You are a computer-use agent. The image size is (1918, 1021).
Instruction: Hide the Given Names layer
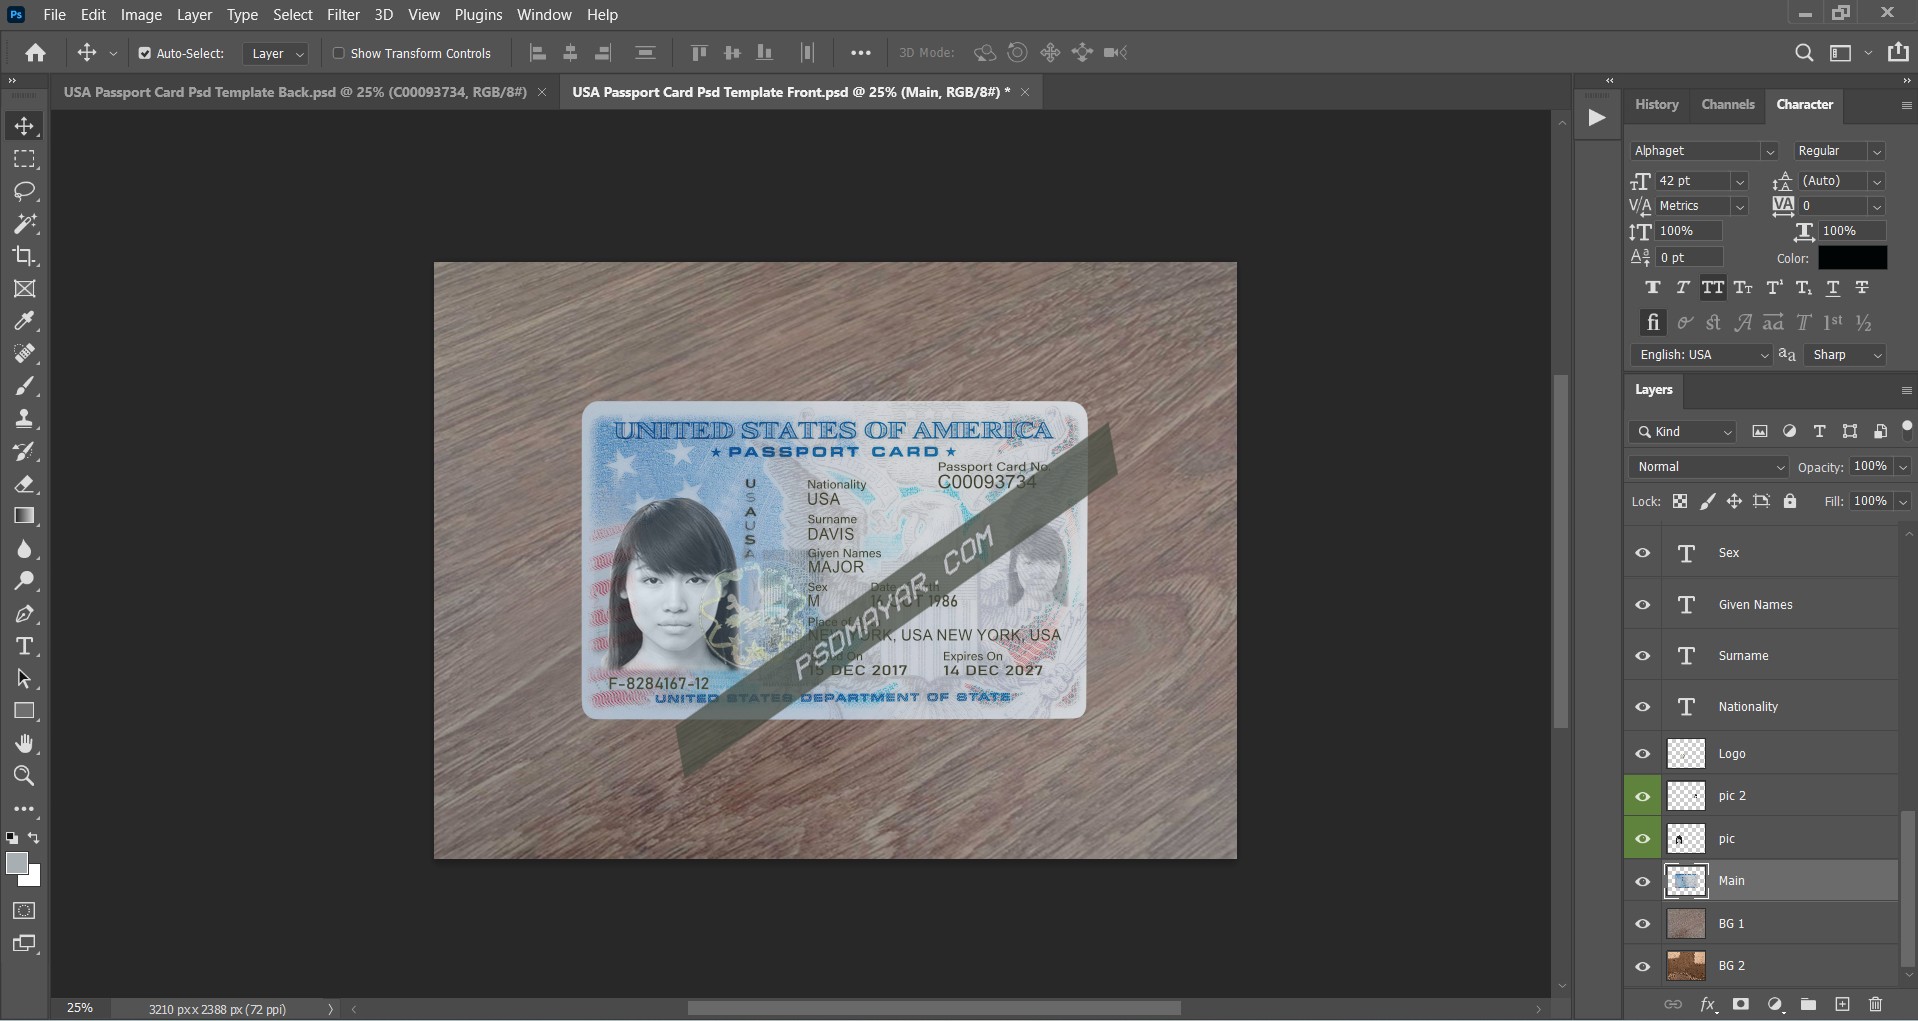click(1643, 605)
